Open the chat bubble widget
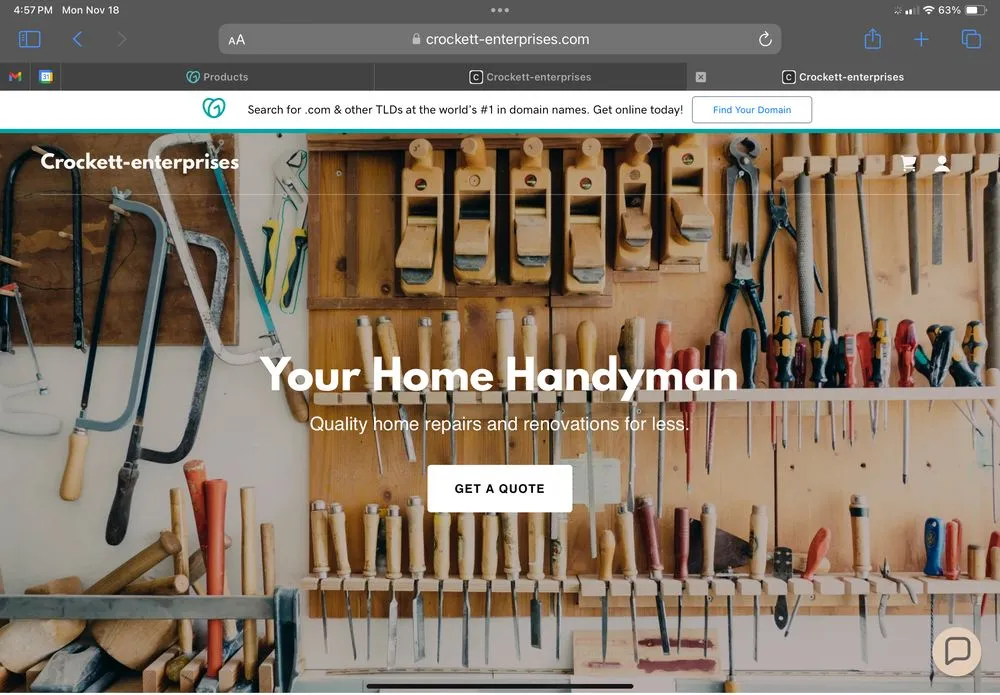 (x=957, y=651)
